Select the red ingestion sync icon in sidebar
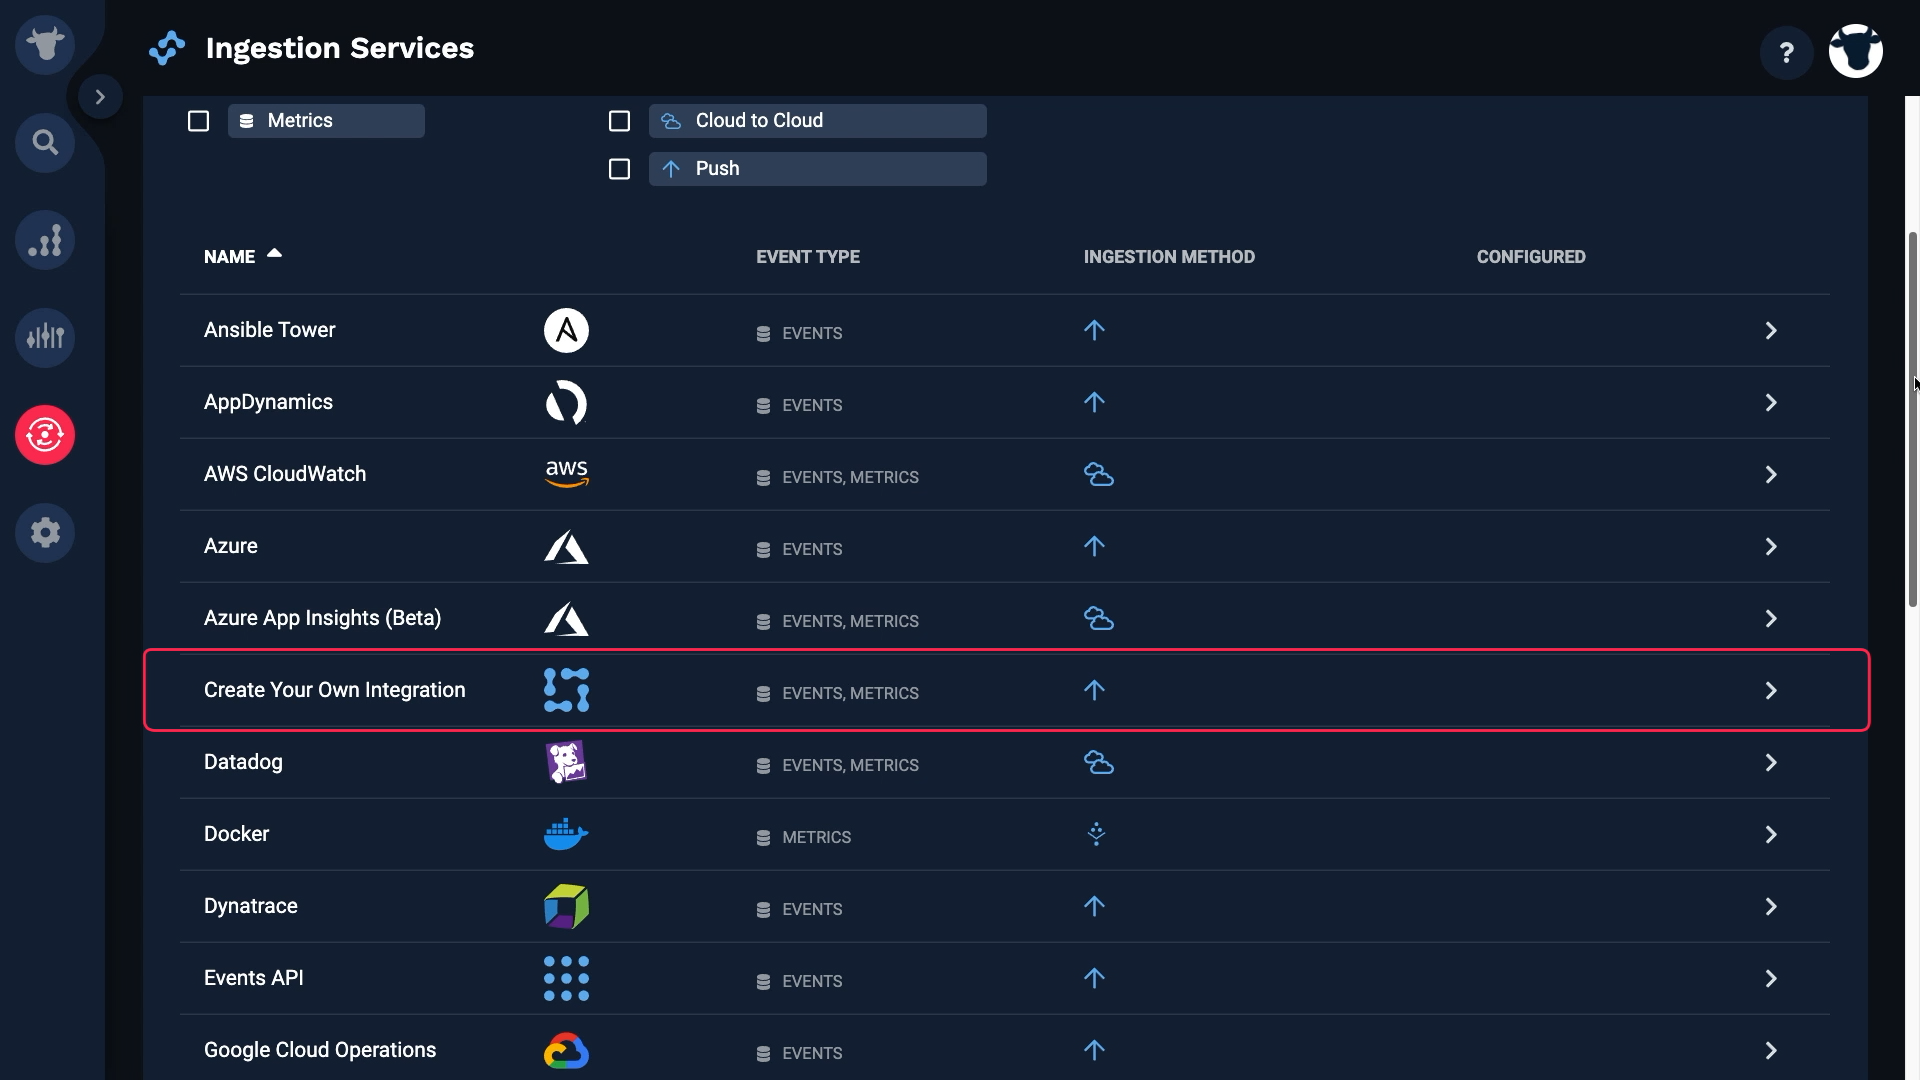Image resolution: width=1920 pixels, height=1080 pixels. (x=45, y=435)
